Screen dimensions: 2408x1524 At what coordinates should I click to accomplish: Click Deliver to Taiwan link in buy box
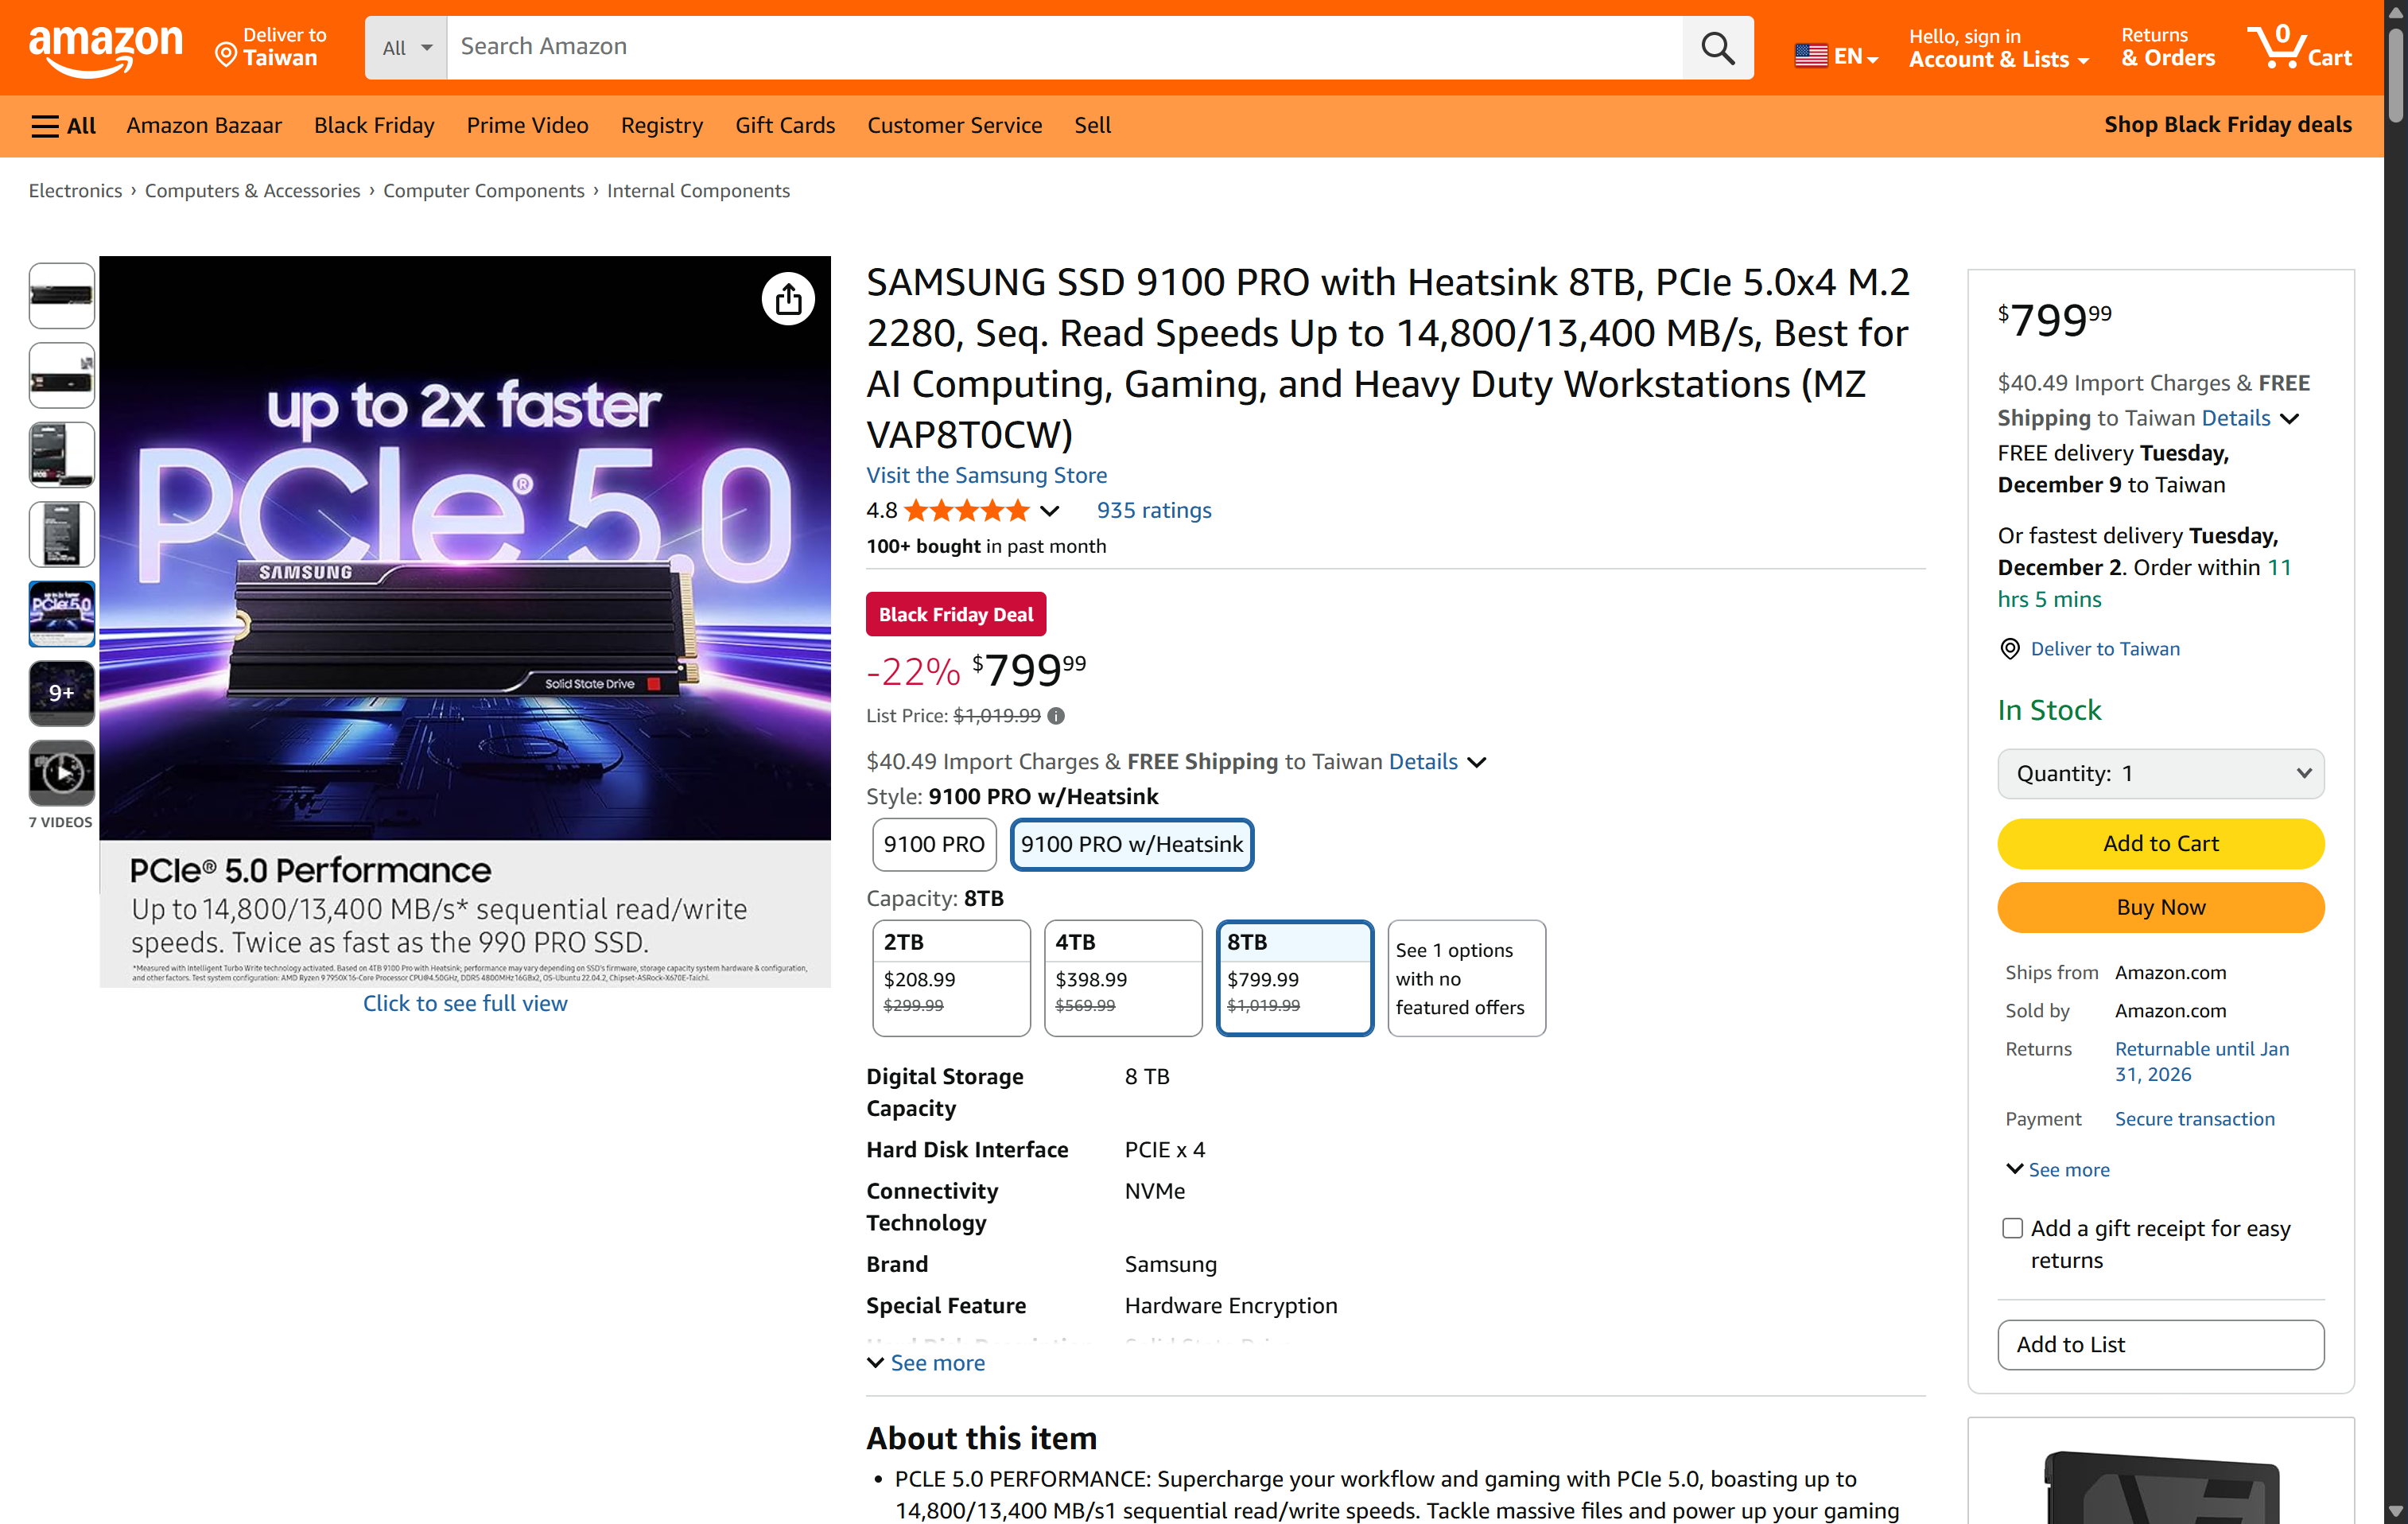click(x=2105, y=649)
